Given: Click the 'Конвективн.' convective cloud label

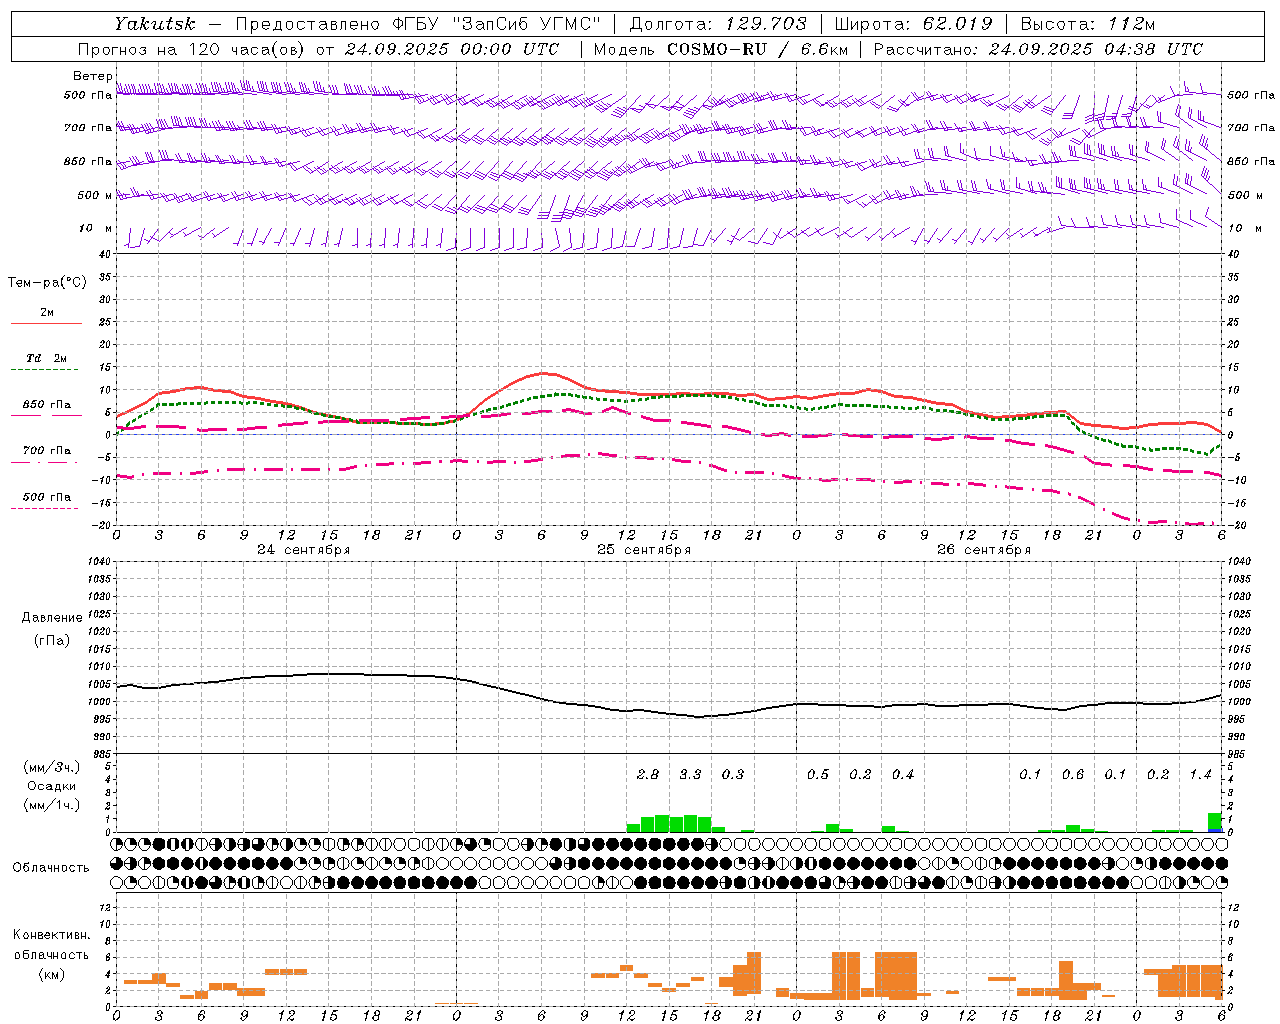Looking at the screenshot, I should pyautogui.click(x=52, y=935).
